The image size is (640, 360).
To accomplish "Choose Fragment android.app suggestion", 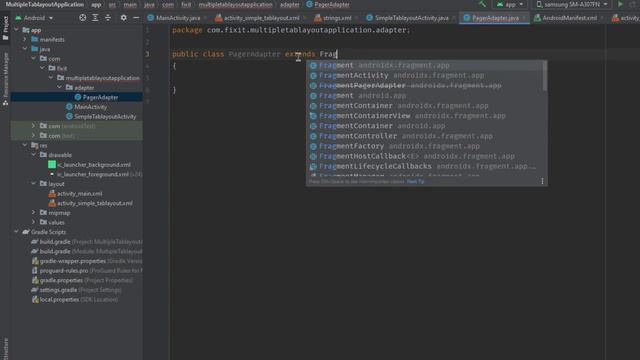I will pos(424,96).
